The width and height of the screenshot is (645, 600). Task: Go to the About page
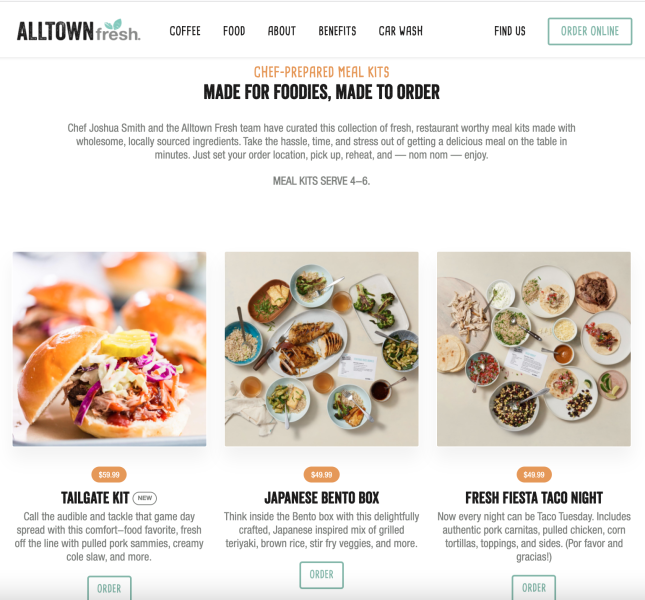pyautogui.click(x=282, y=31)
